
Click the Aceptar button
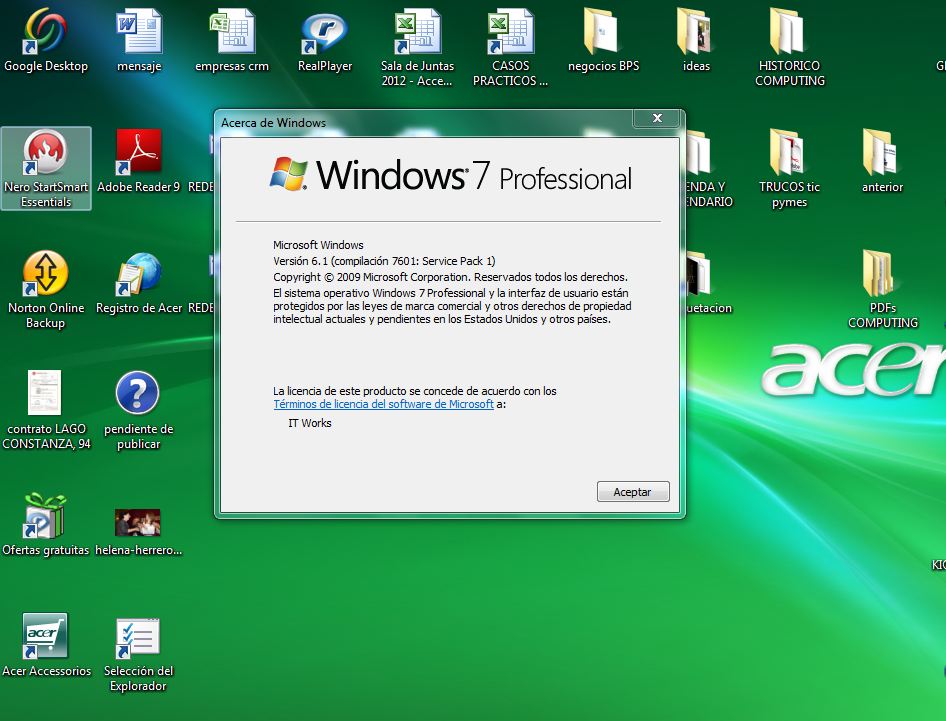632,491
